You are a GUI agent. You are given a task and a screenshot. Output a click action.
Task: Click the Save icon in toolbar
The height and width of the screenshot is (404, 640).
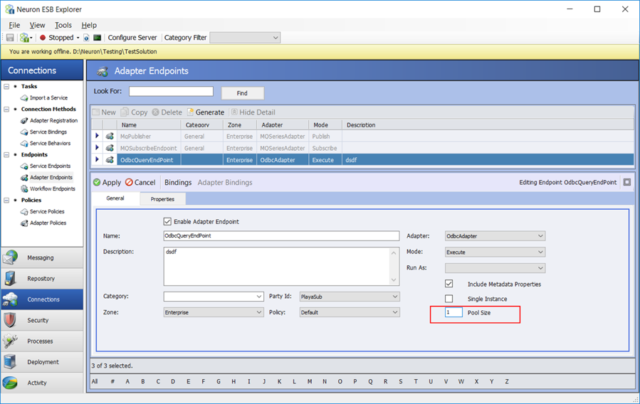(10, 38)
